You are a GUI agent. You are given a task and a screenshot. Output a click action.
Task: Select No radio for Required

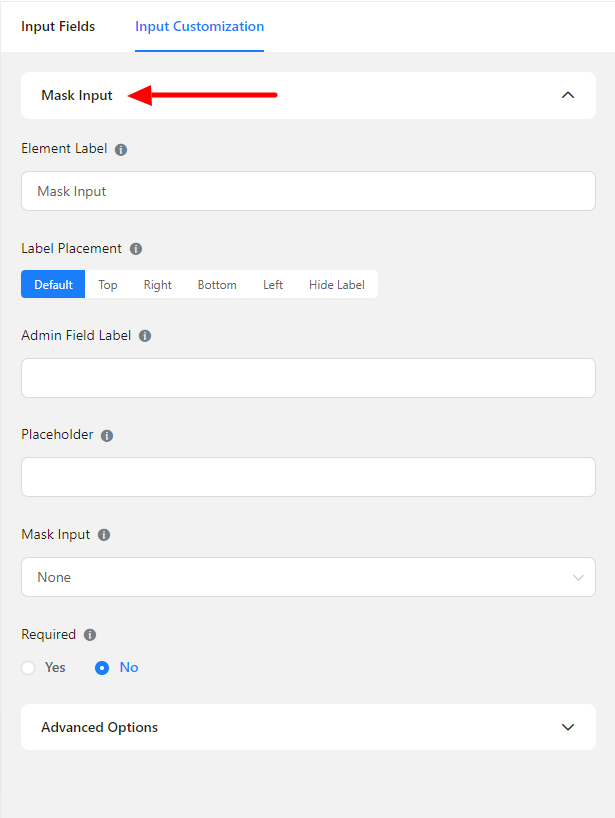click(102, 668)
